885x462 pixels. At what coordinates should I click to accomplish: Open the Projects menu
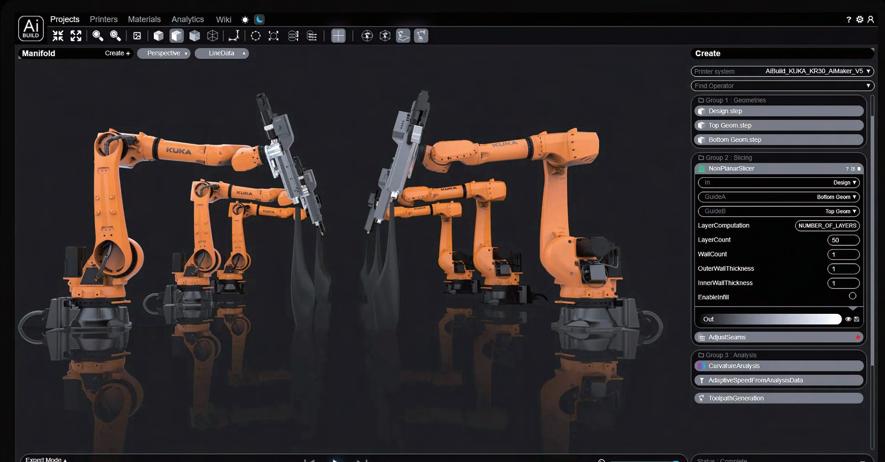coord(65,19)
